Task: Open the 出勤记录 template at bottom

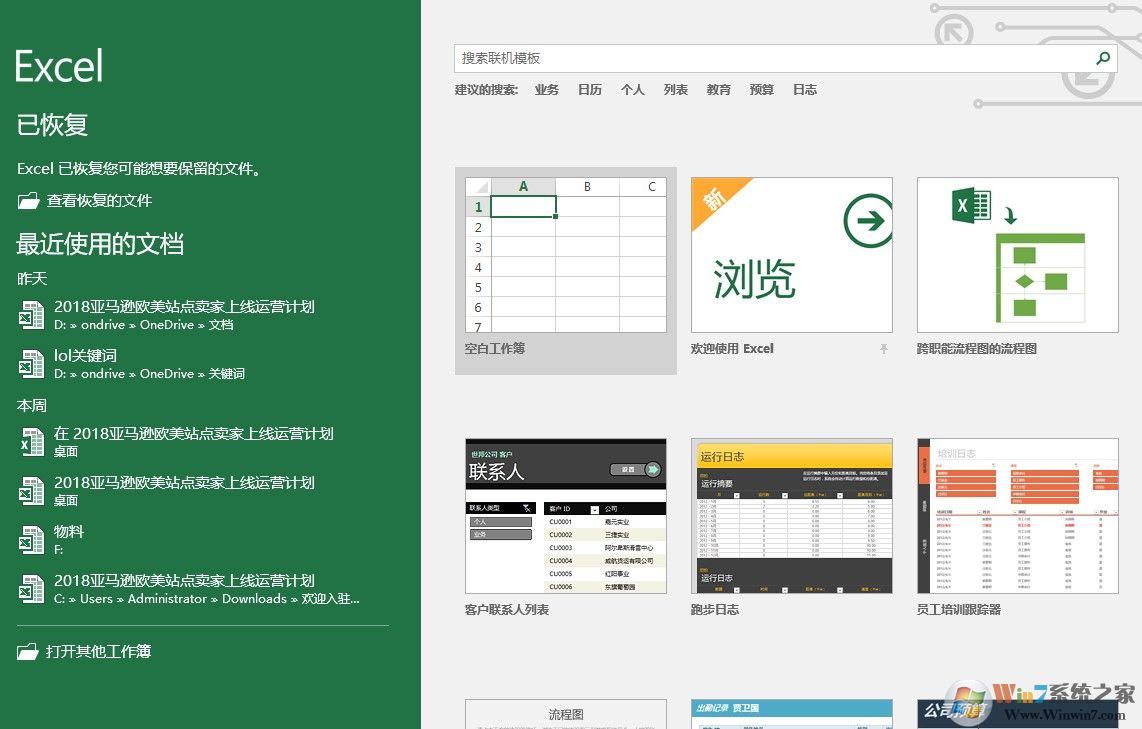Action: [792, 714]
